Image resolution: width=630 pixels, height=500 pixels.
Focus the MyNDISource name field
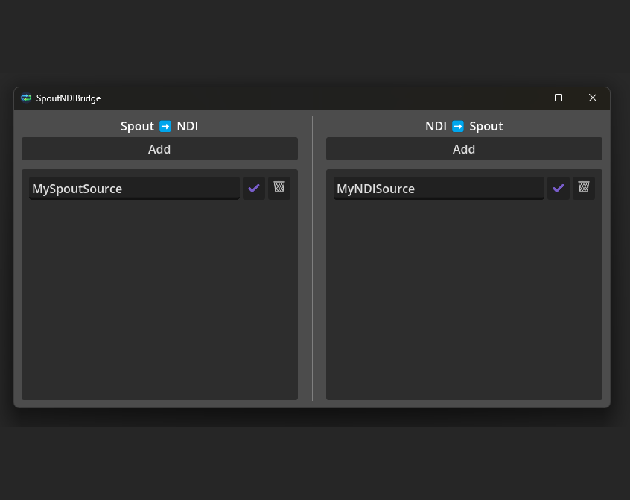coord(438,188)
